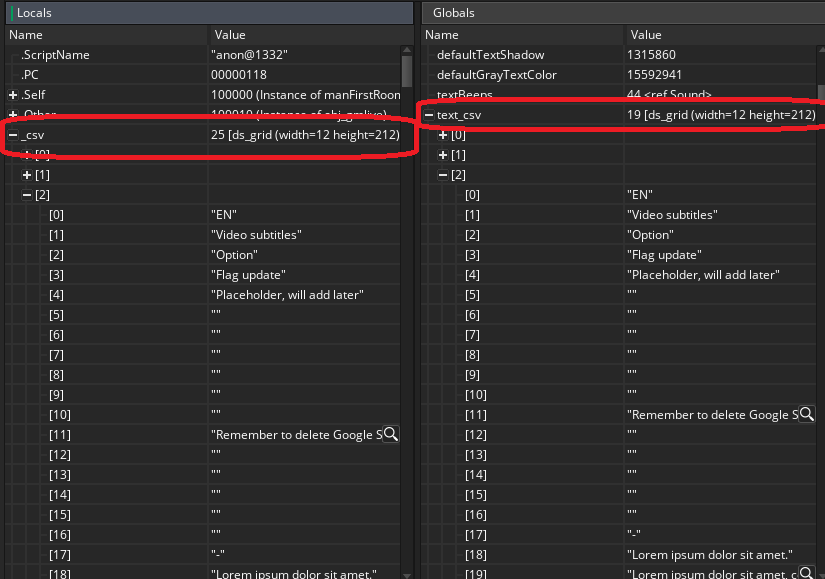Screen dimensions: 825x579
Task: Select "Flag update" value in Locals
Action: 248,275
